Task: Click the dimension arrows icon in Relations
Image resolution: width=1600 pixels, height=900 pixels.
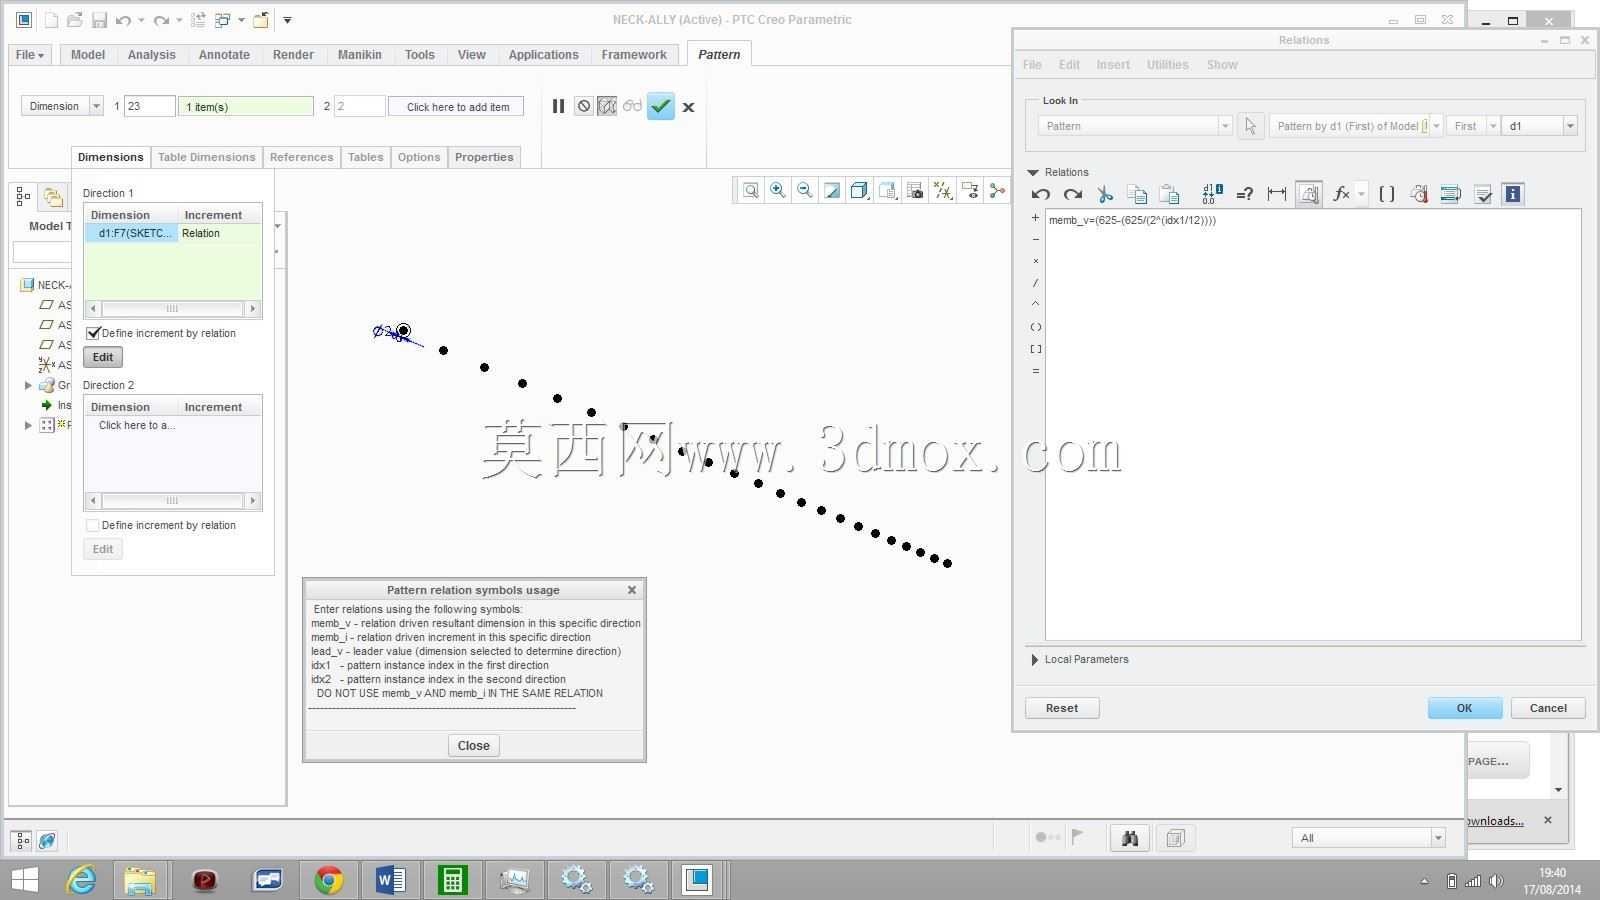Action: [x=1277, y=194]
